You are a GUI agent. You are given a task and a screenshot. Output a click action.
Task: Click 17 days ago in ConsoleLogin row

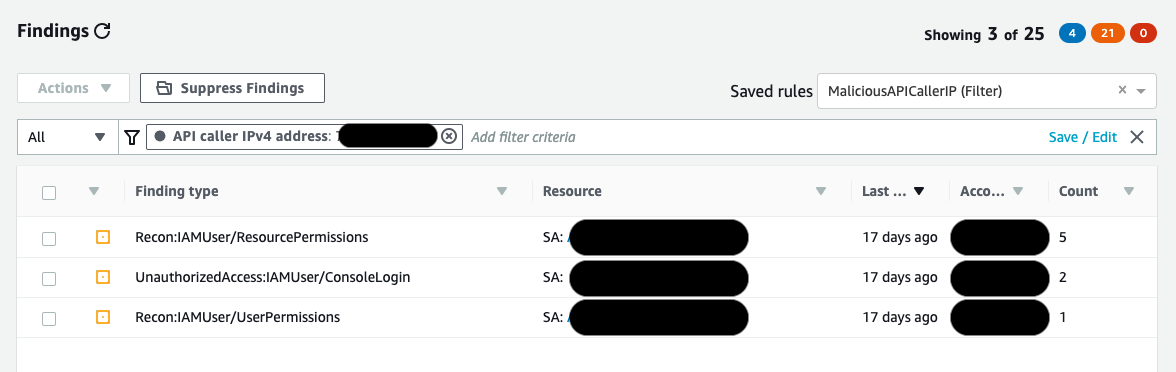pos(900,278)
